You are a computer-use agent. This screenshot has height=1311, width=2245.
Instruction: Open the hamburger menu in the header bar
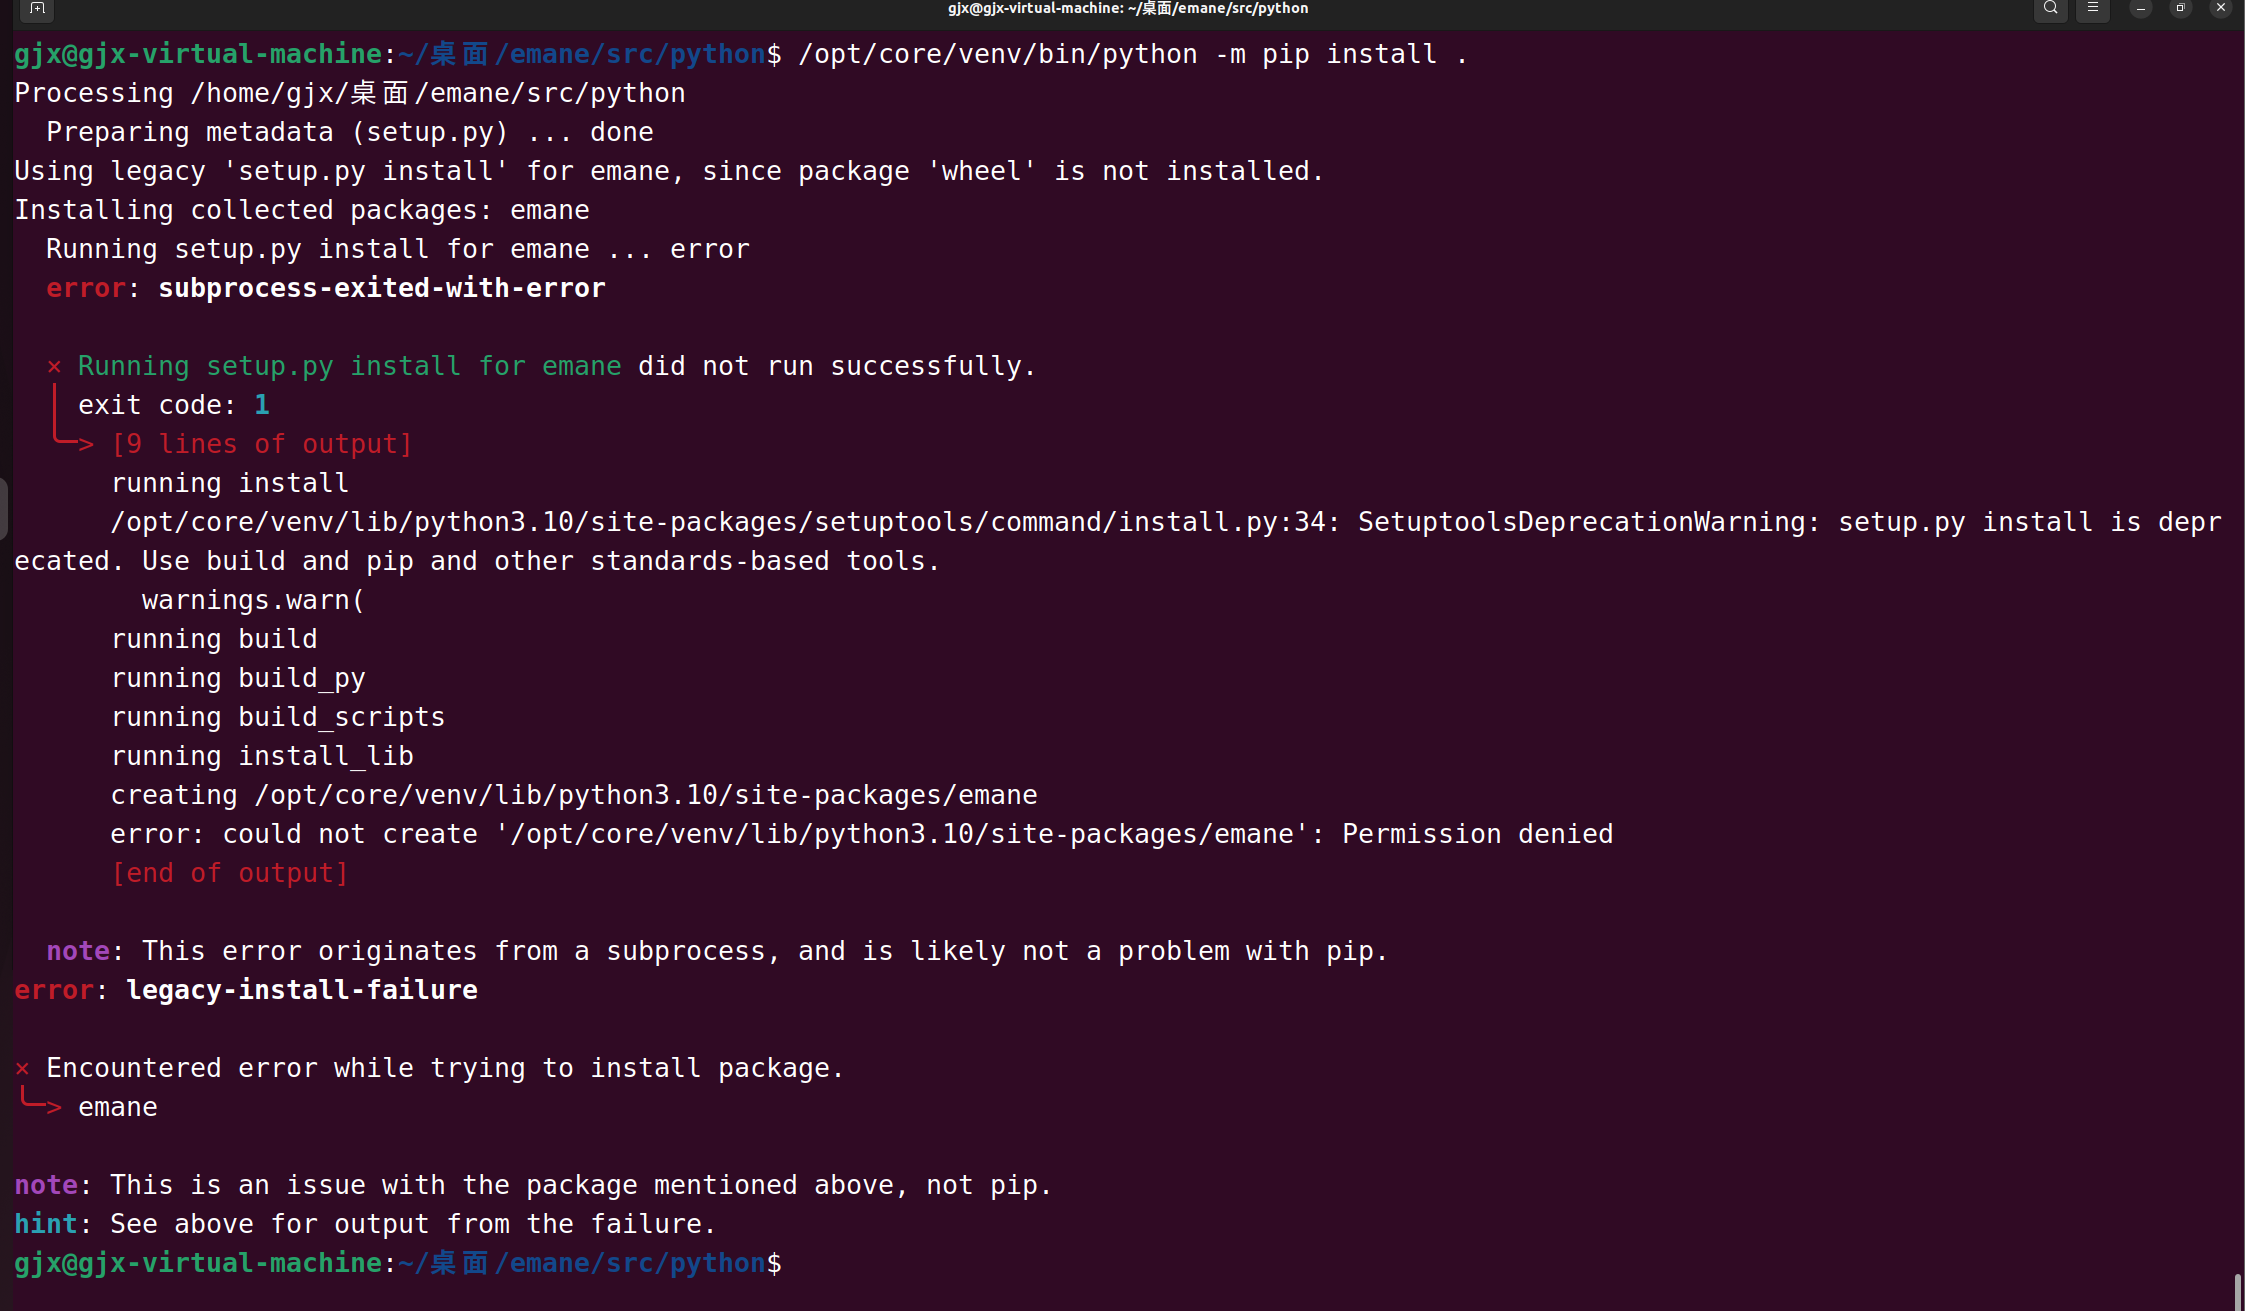(2092, 10)
